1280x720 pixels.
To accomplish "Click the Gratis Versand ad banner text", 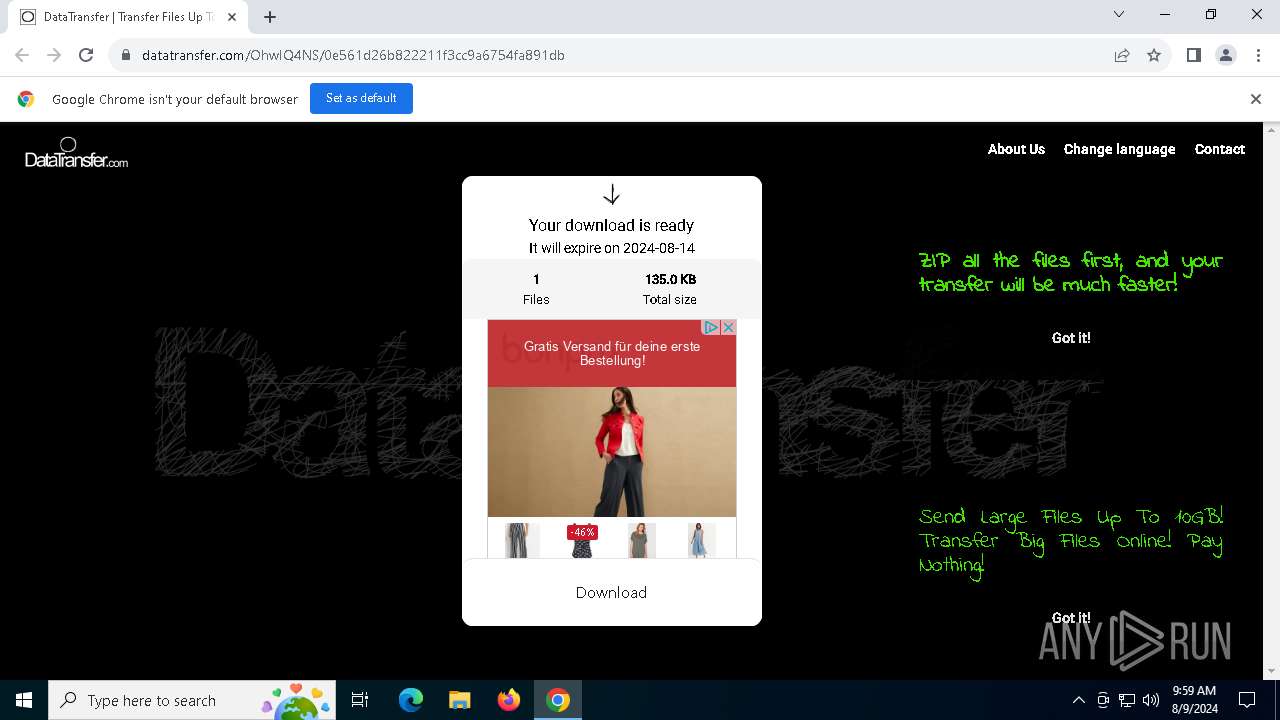I will coord(612,353).
